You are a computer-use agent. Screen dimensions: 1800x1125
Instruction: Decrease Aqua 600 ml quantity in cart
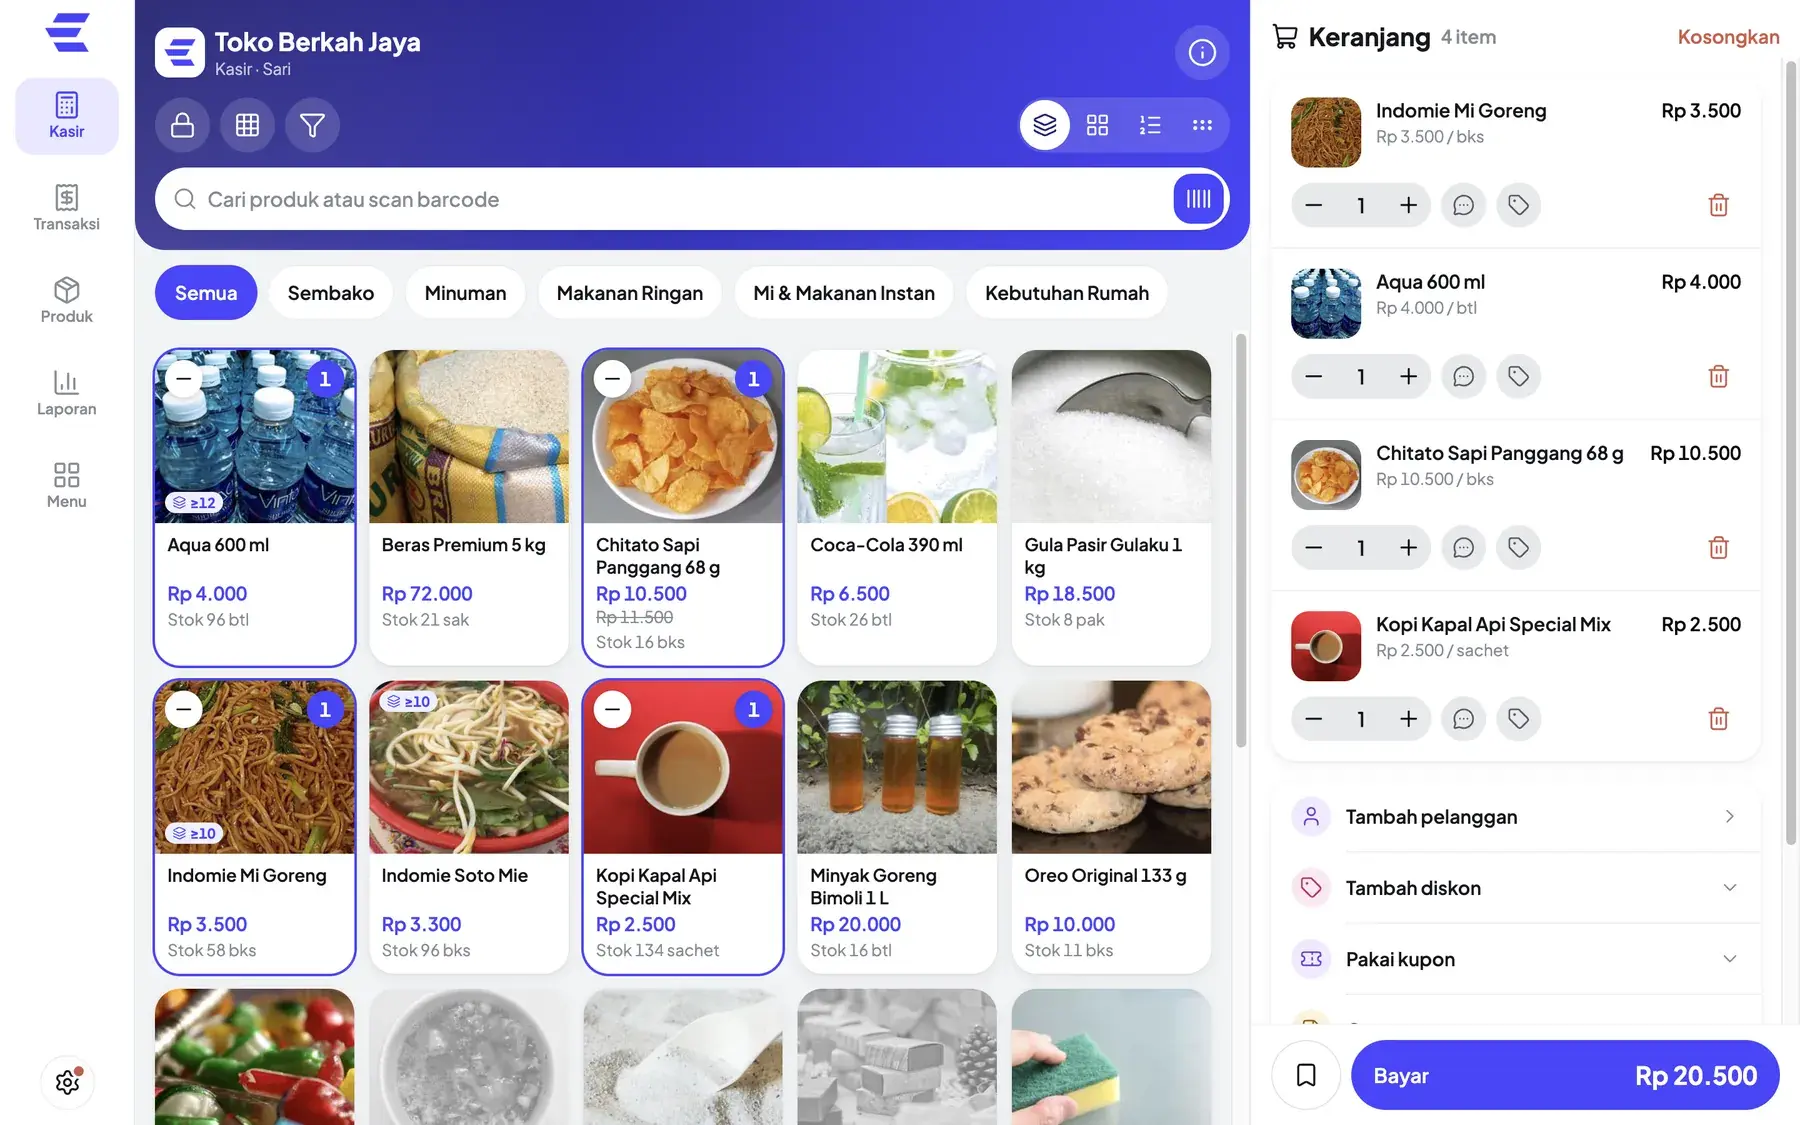[x=1314, y=376]
